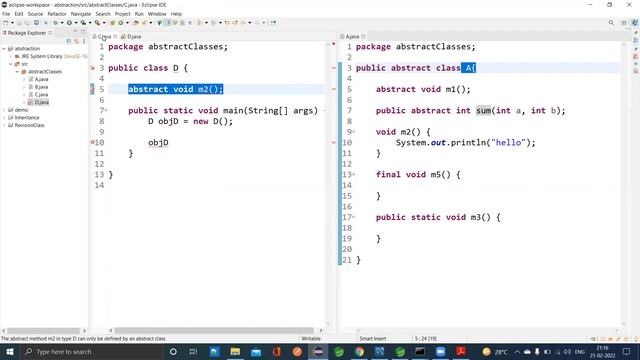Expand the JRE System Library node

pos(11,56)
